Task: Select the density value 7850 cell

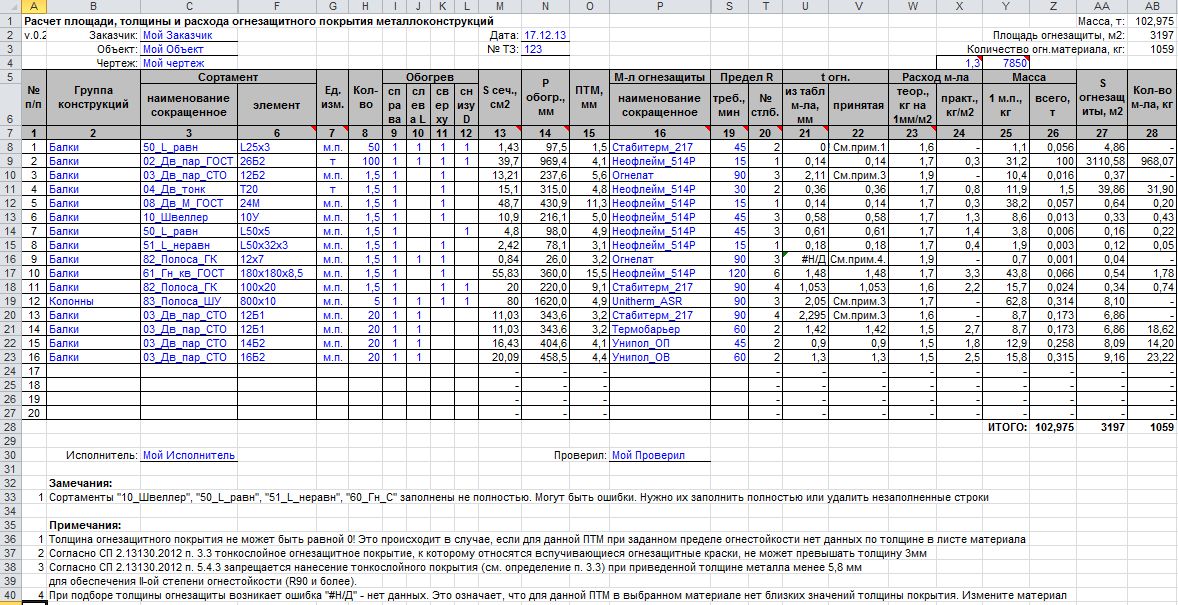Action: tap(1016, 62)
